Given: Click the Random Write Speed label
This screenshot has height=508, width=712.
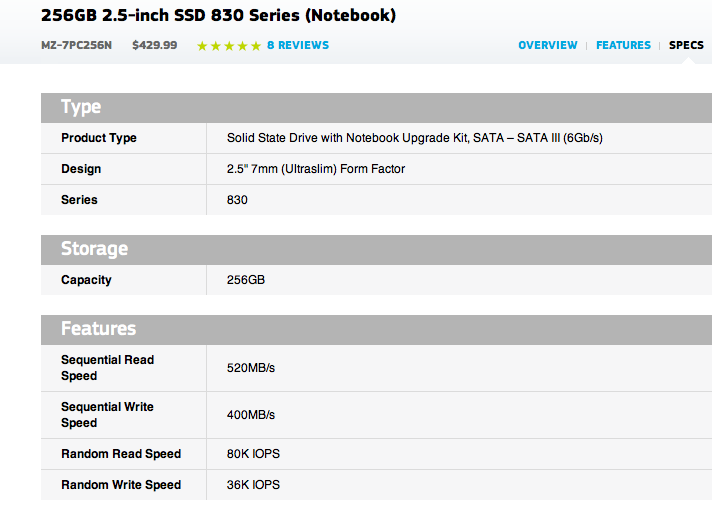Looking at the screenshot, I should point(121,485).
